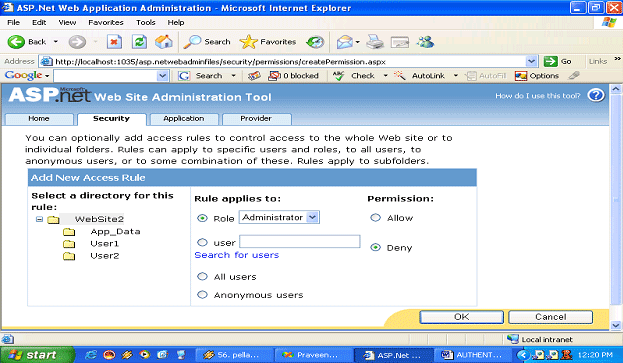Click the Google toolbar search input box
This screenshot has width=623, height=363.
coord(106,75)
